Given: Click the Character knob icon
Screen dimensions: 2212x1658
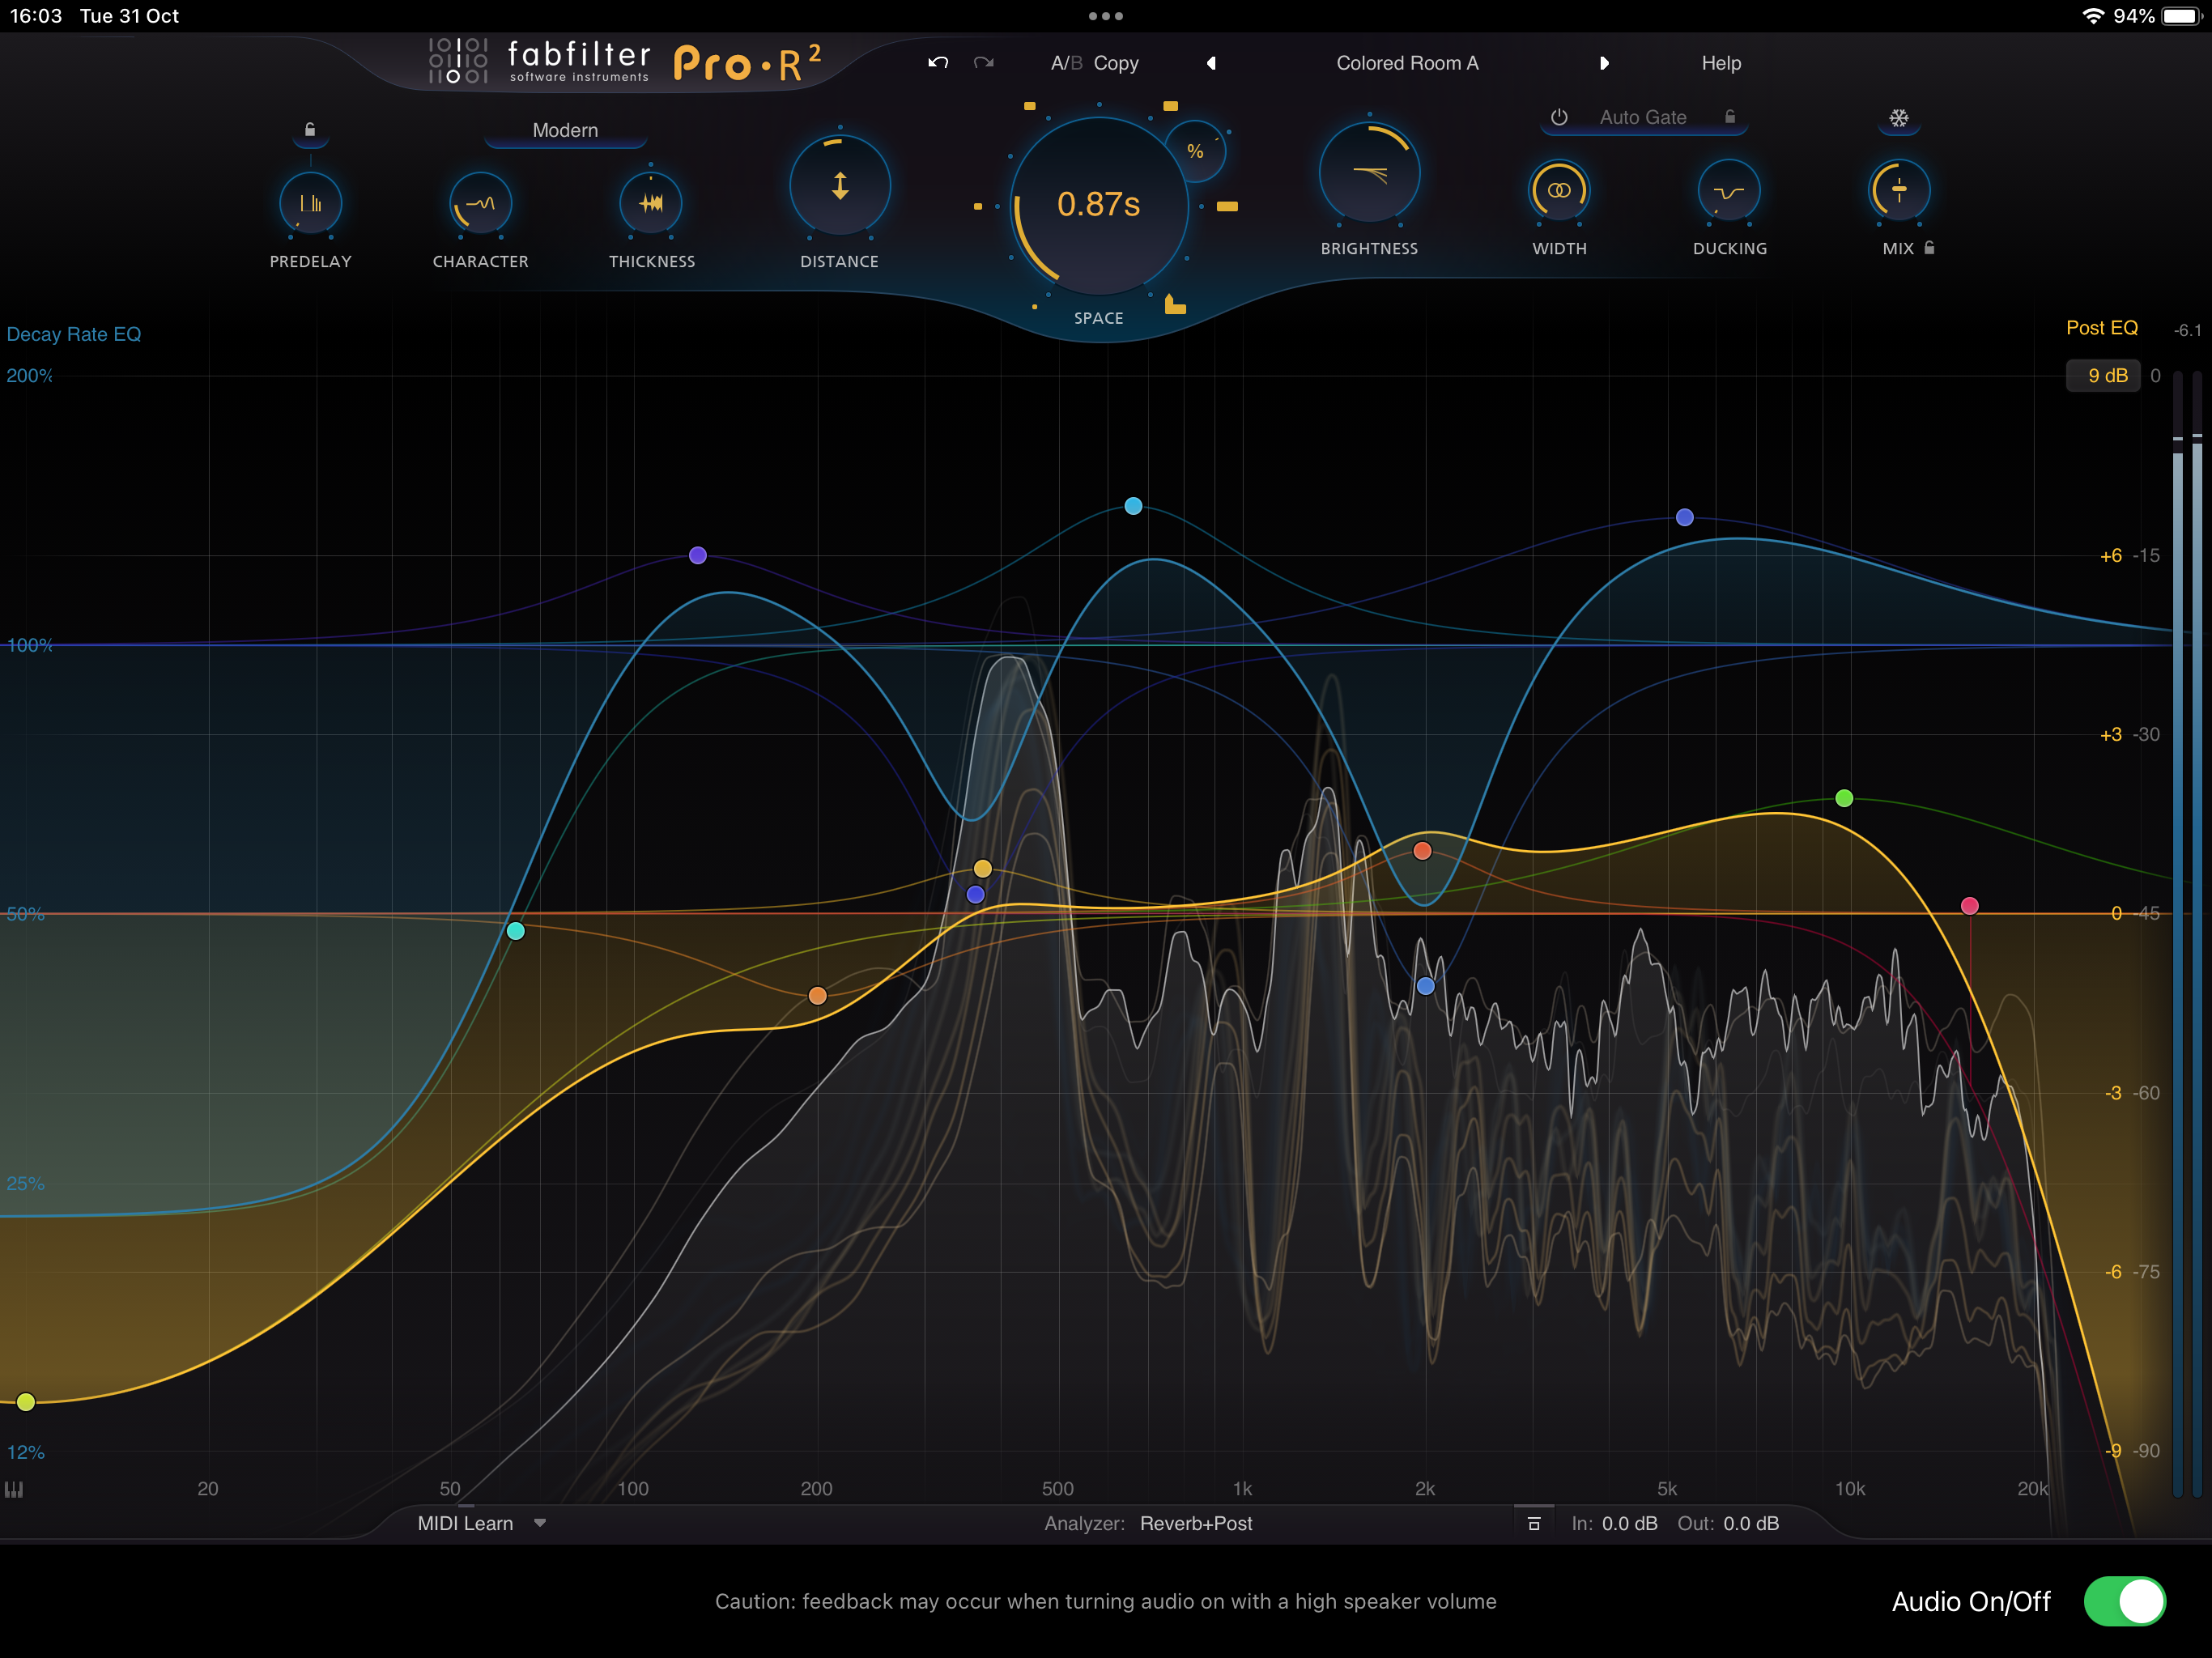Looking at the screenshot, I should pos(480,204).
